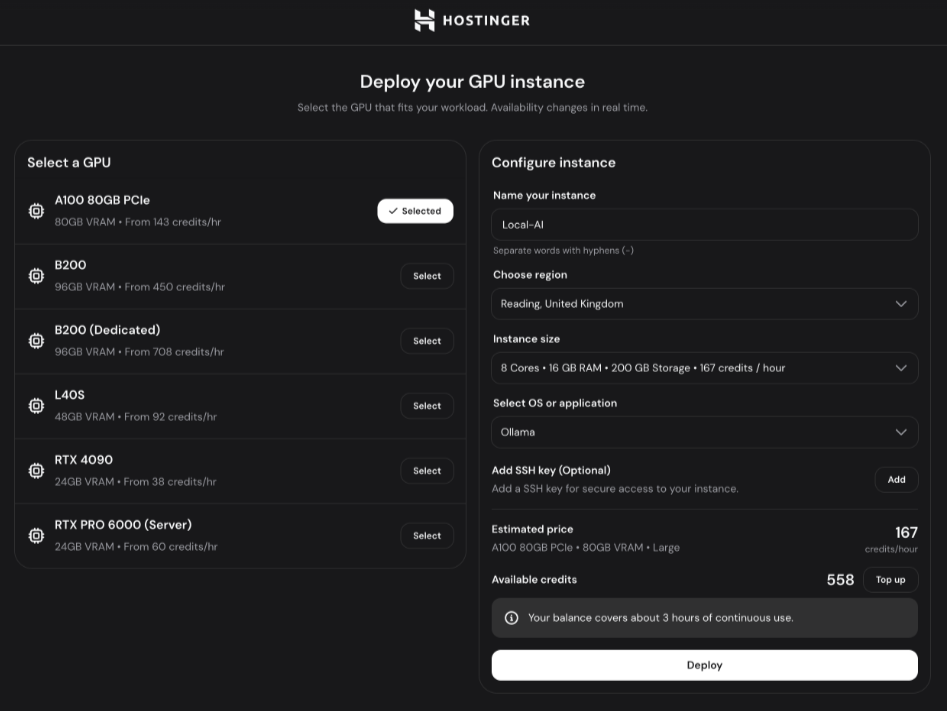Add an SSH key
947x711 pixels.
click(896, 480)
